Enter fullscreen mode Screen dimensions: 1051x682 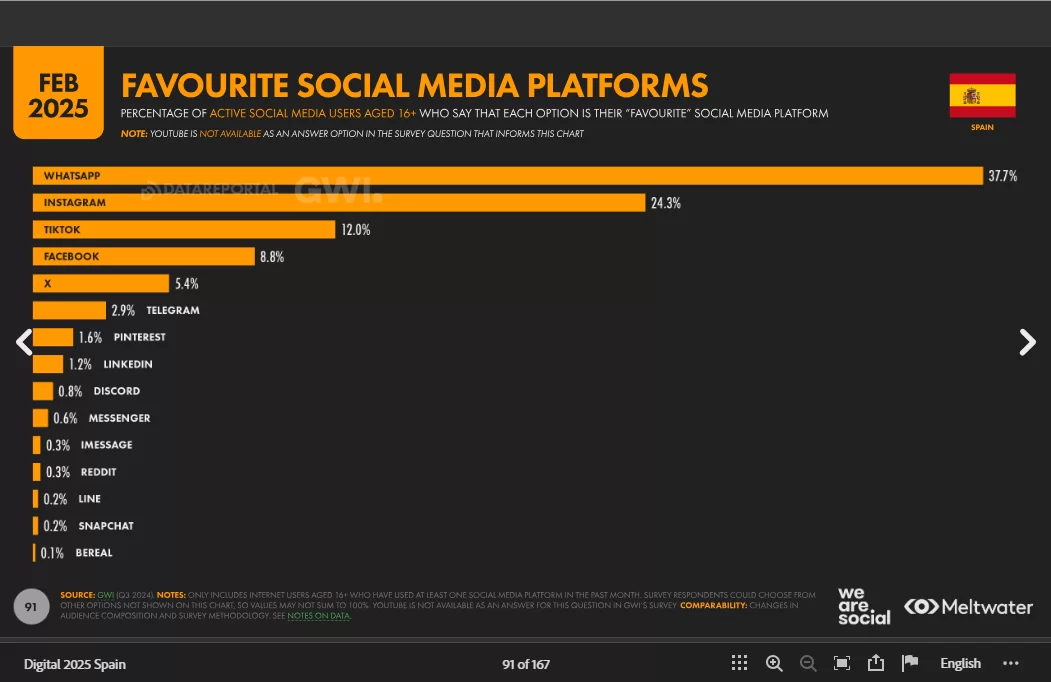842,663
